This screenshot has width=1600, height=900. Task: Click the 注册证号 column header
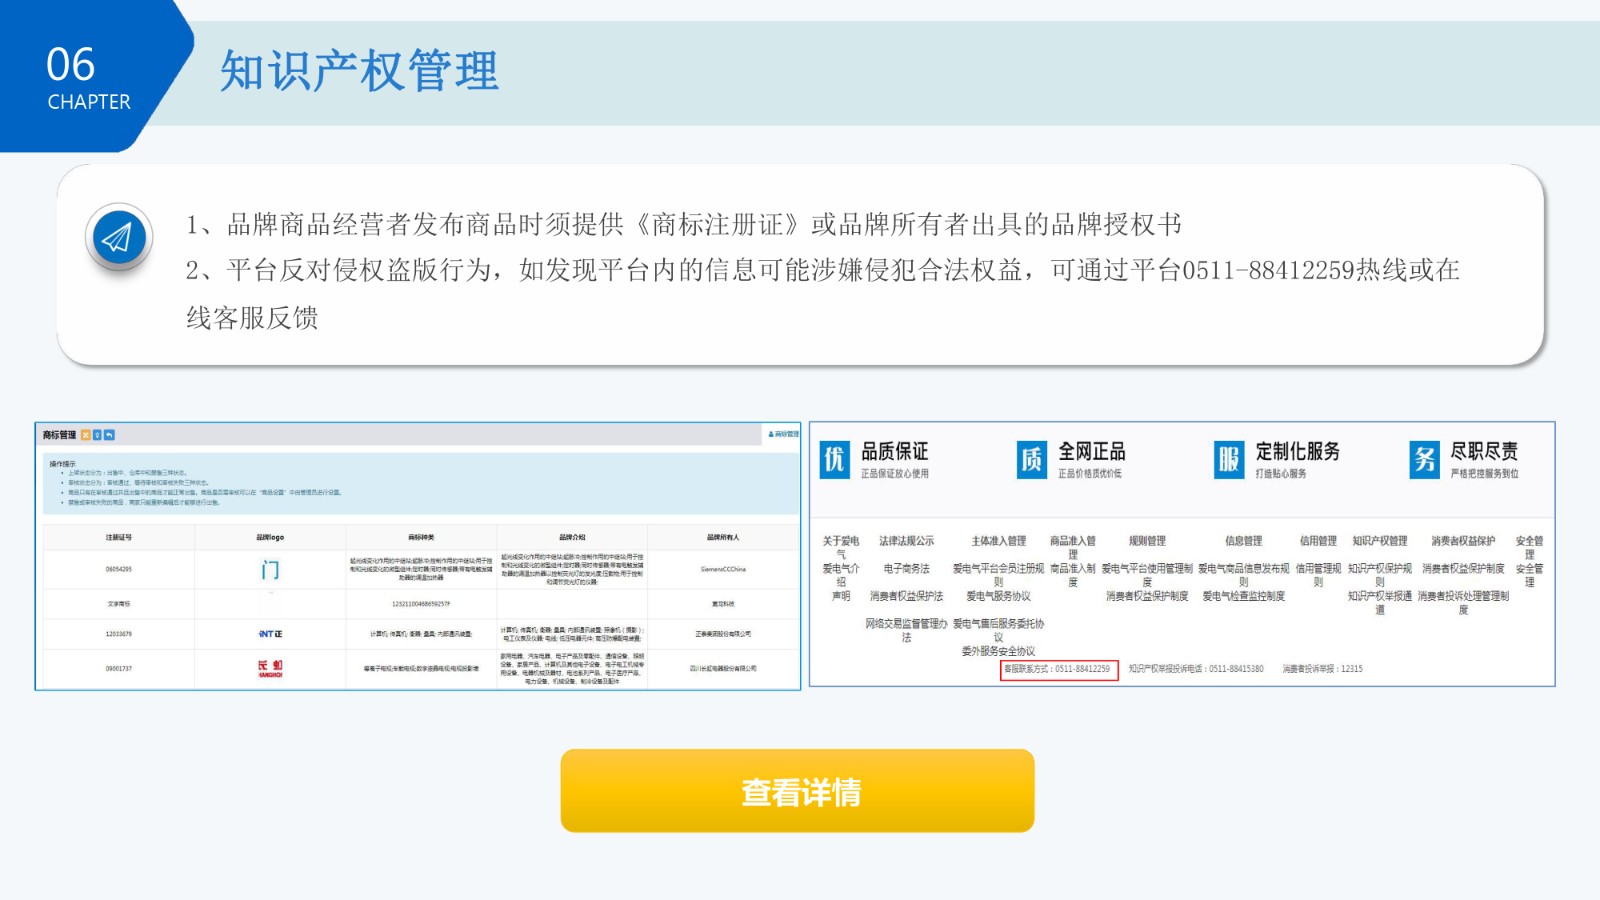tap(120, 537)
